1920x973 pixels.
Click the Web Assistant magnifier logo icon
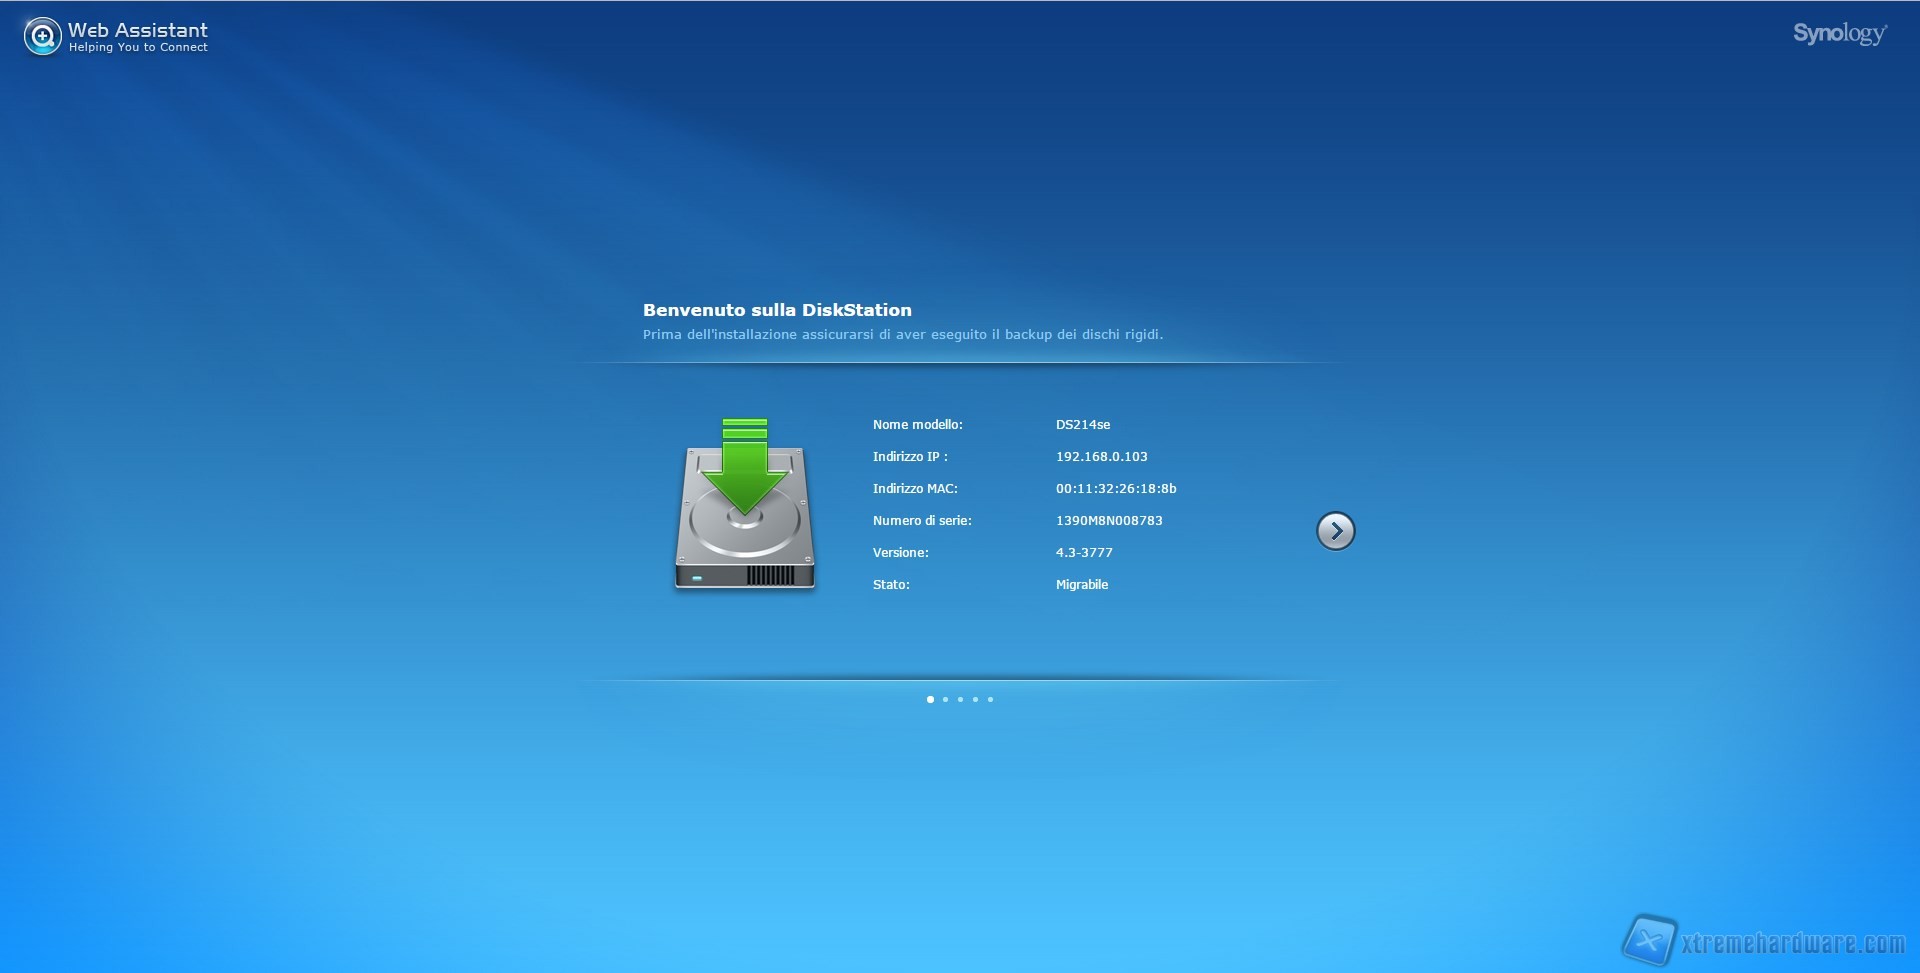pyautogui.click(x=42, y=37)
